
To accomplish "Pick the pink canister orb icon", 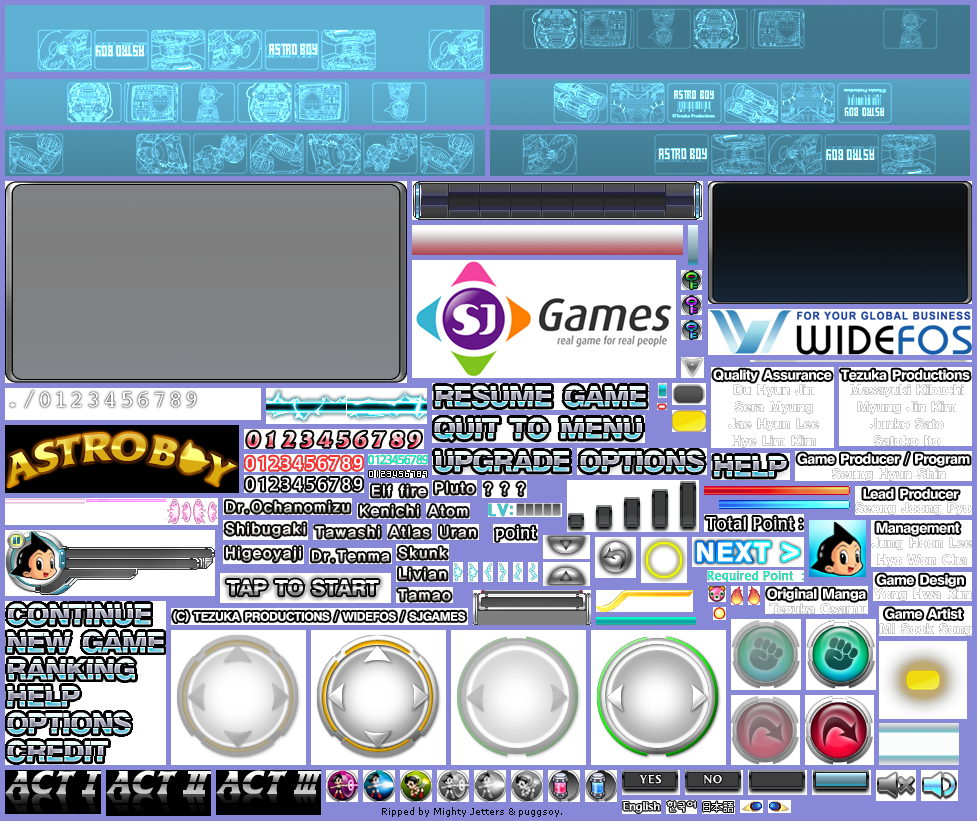I will pos(564,785).
